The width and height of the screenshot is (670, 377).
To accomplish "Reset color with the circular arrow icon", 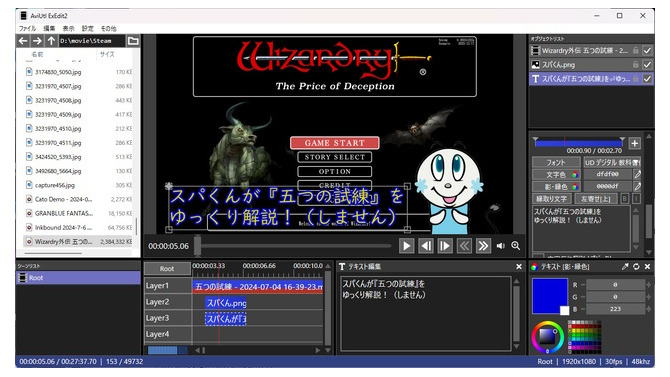I will click(636, 266).
